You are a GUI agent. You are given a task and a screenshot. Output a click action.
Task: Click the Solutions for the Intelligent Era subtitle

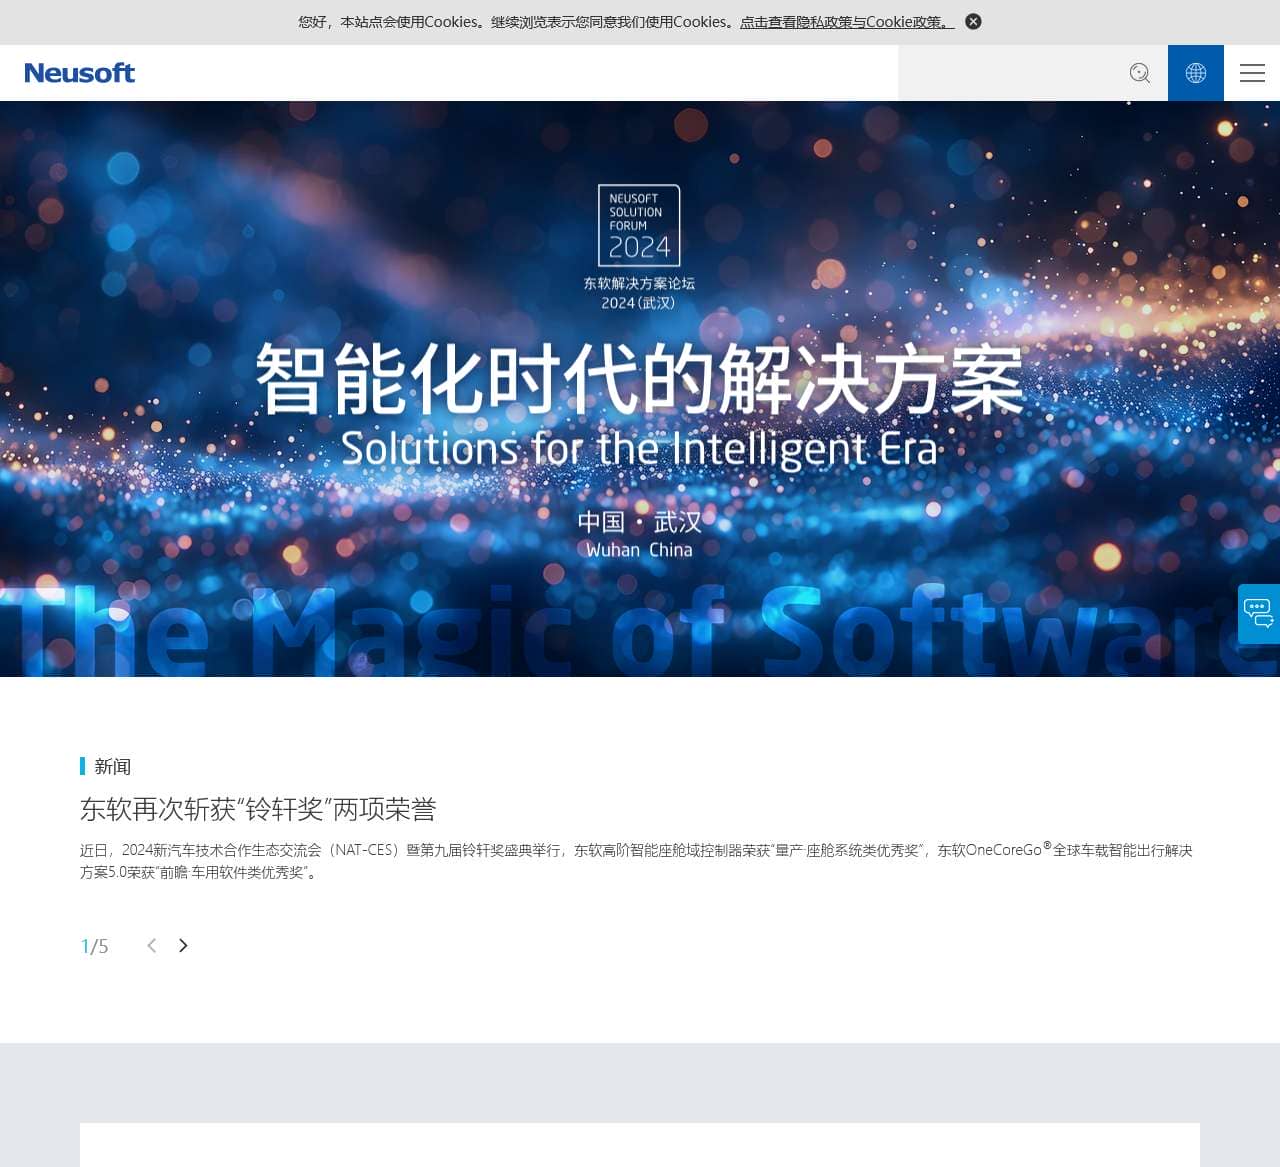coord(640,449)
